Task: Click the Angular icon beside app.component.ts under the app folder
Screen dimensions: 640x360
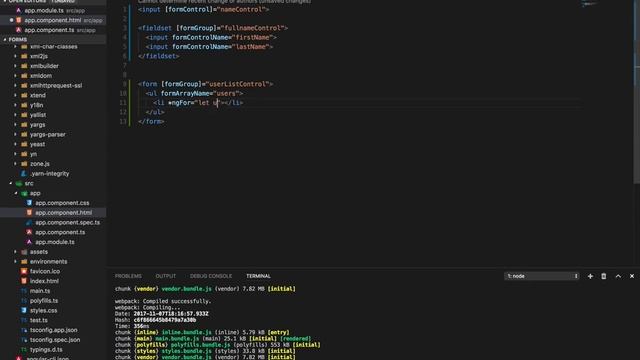Action: pyautogui.click(x=29, y=232)
